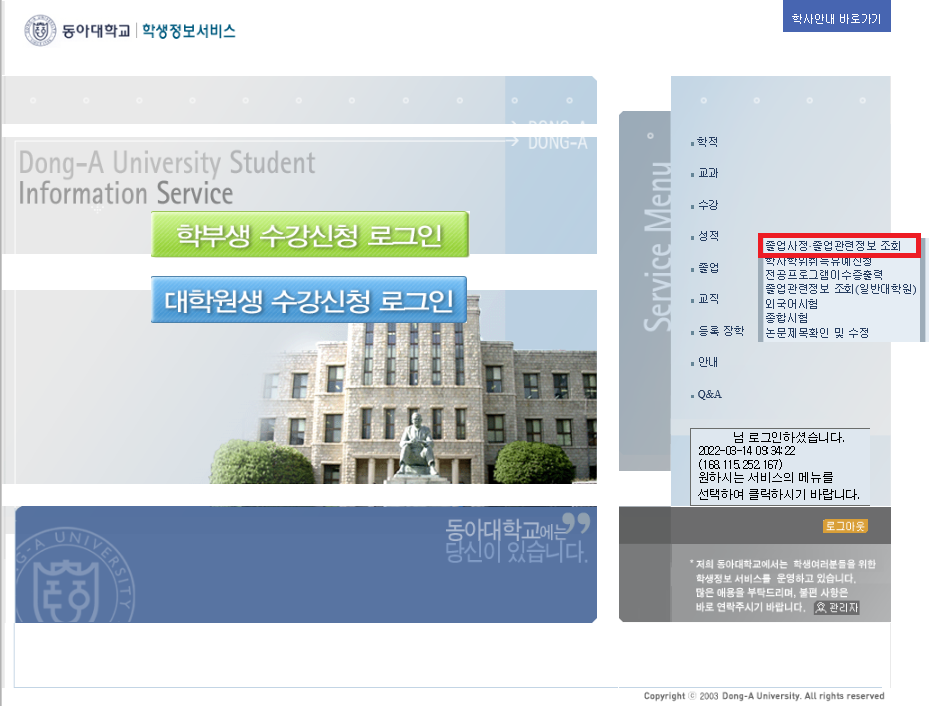Select 종합시험 submenu item
The width and height of the screenshot is (941, 706).
point(786,318)
